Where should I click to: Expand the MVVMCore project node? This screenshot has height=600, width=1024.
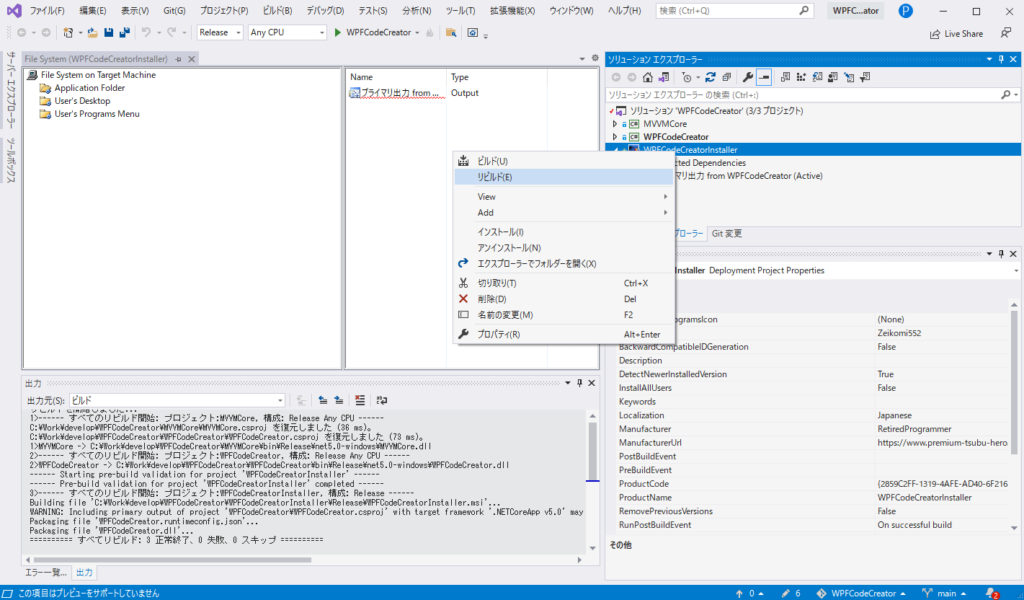click(x=615, y=123)
